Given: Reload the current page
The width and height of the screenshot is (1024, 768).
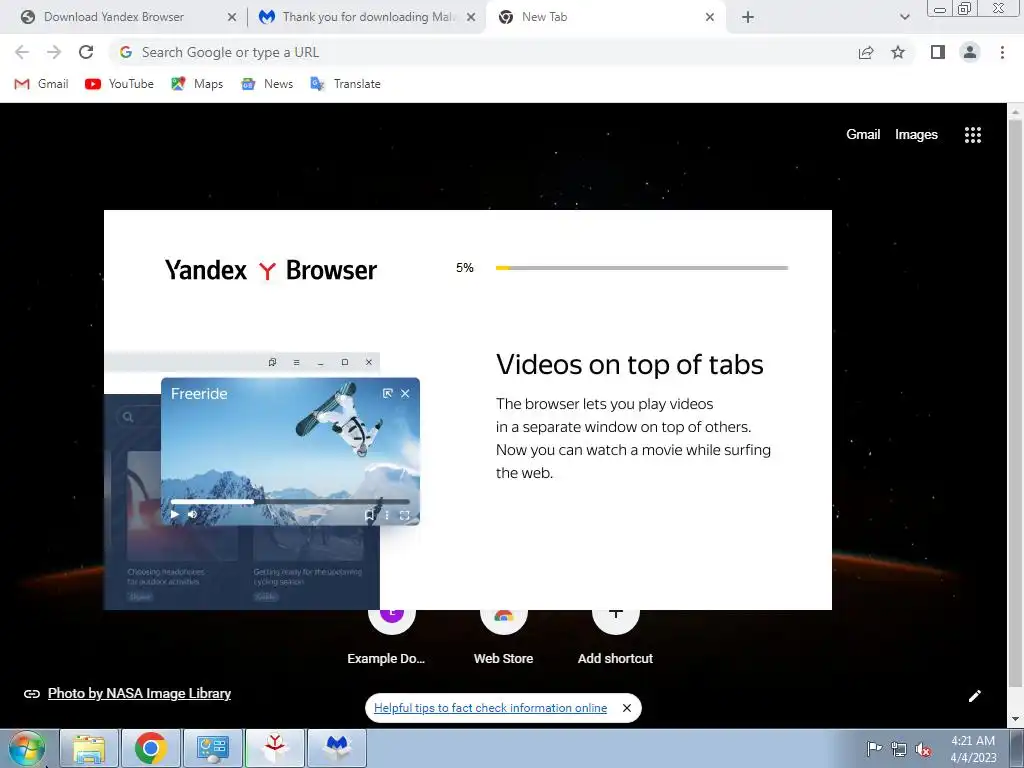Looking at the screenshot, I should point(86,52).
